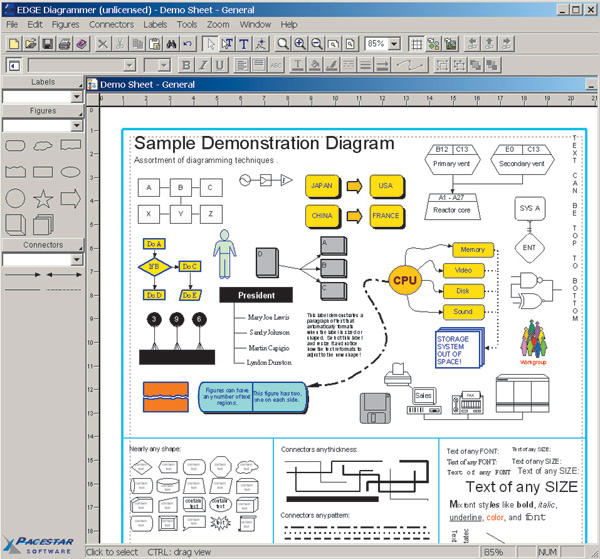This screenshot has width=600, height=559.
Task: Click the Labels panel header button
Action: coord(43,82)
